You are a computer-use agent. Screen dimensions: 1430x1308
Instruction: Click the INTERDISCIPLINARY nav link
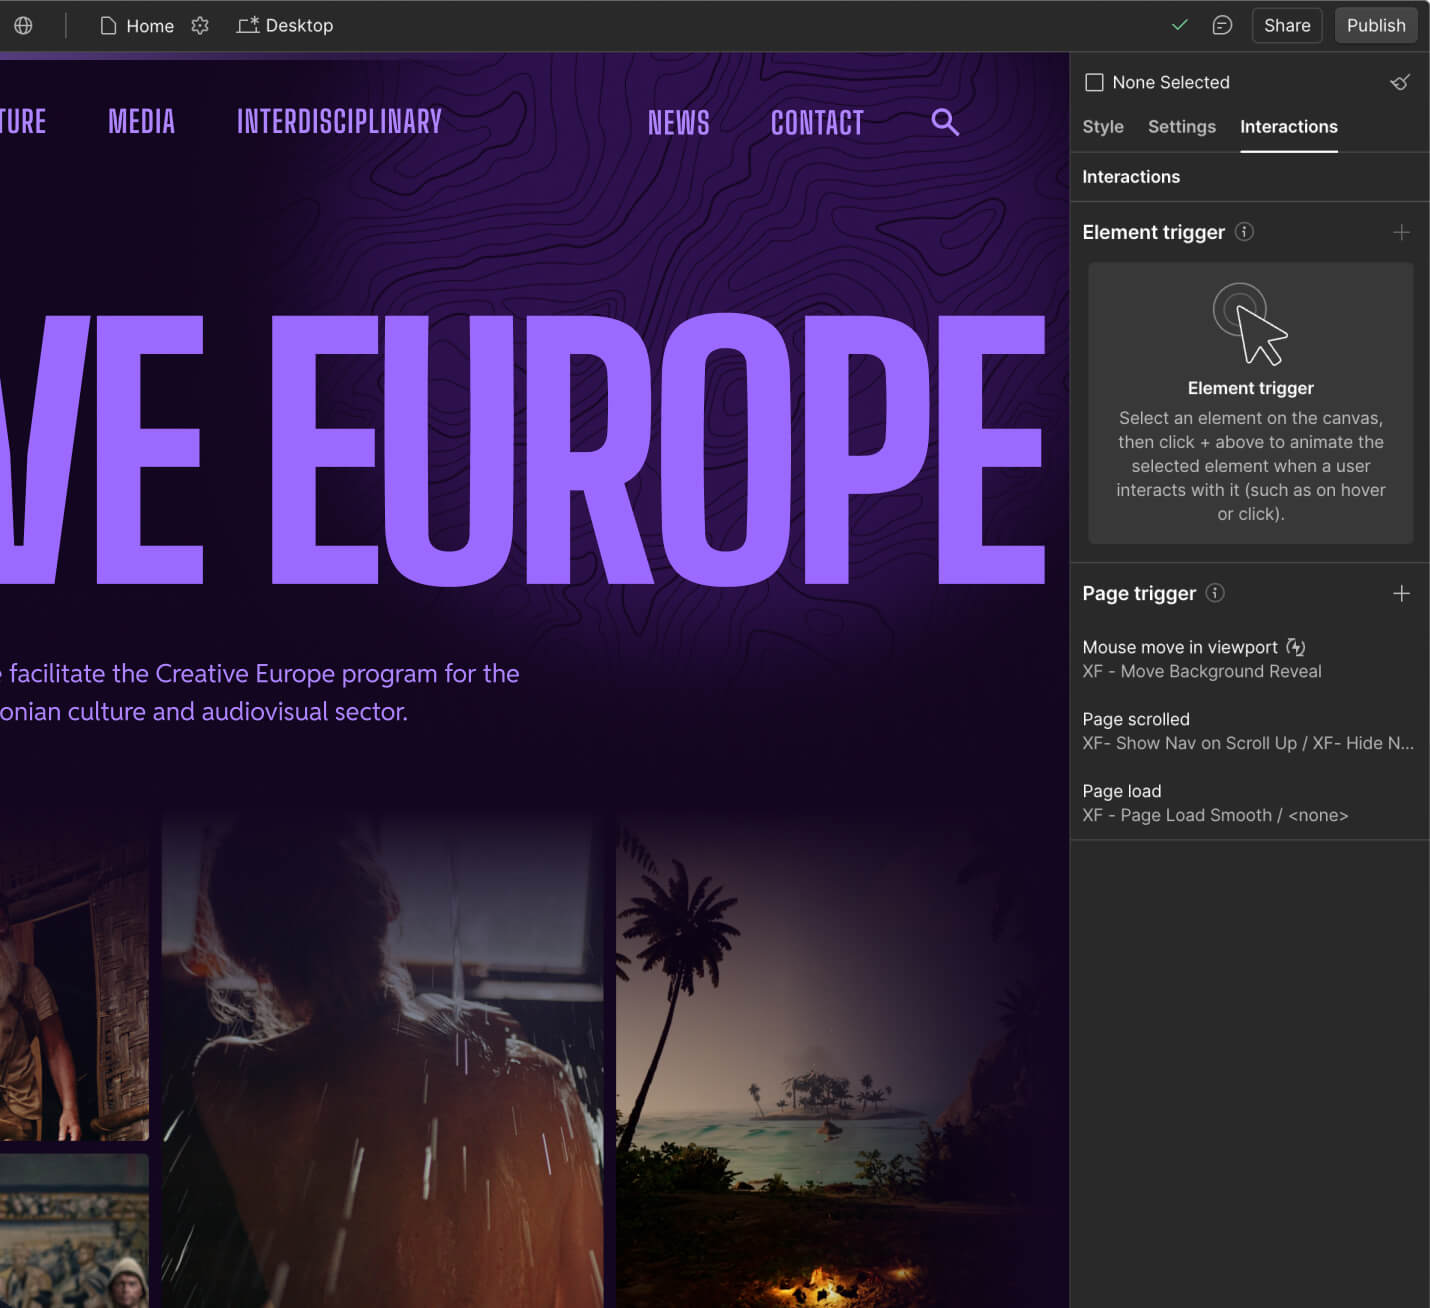pos(339,122)
